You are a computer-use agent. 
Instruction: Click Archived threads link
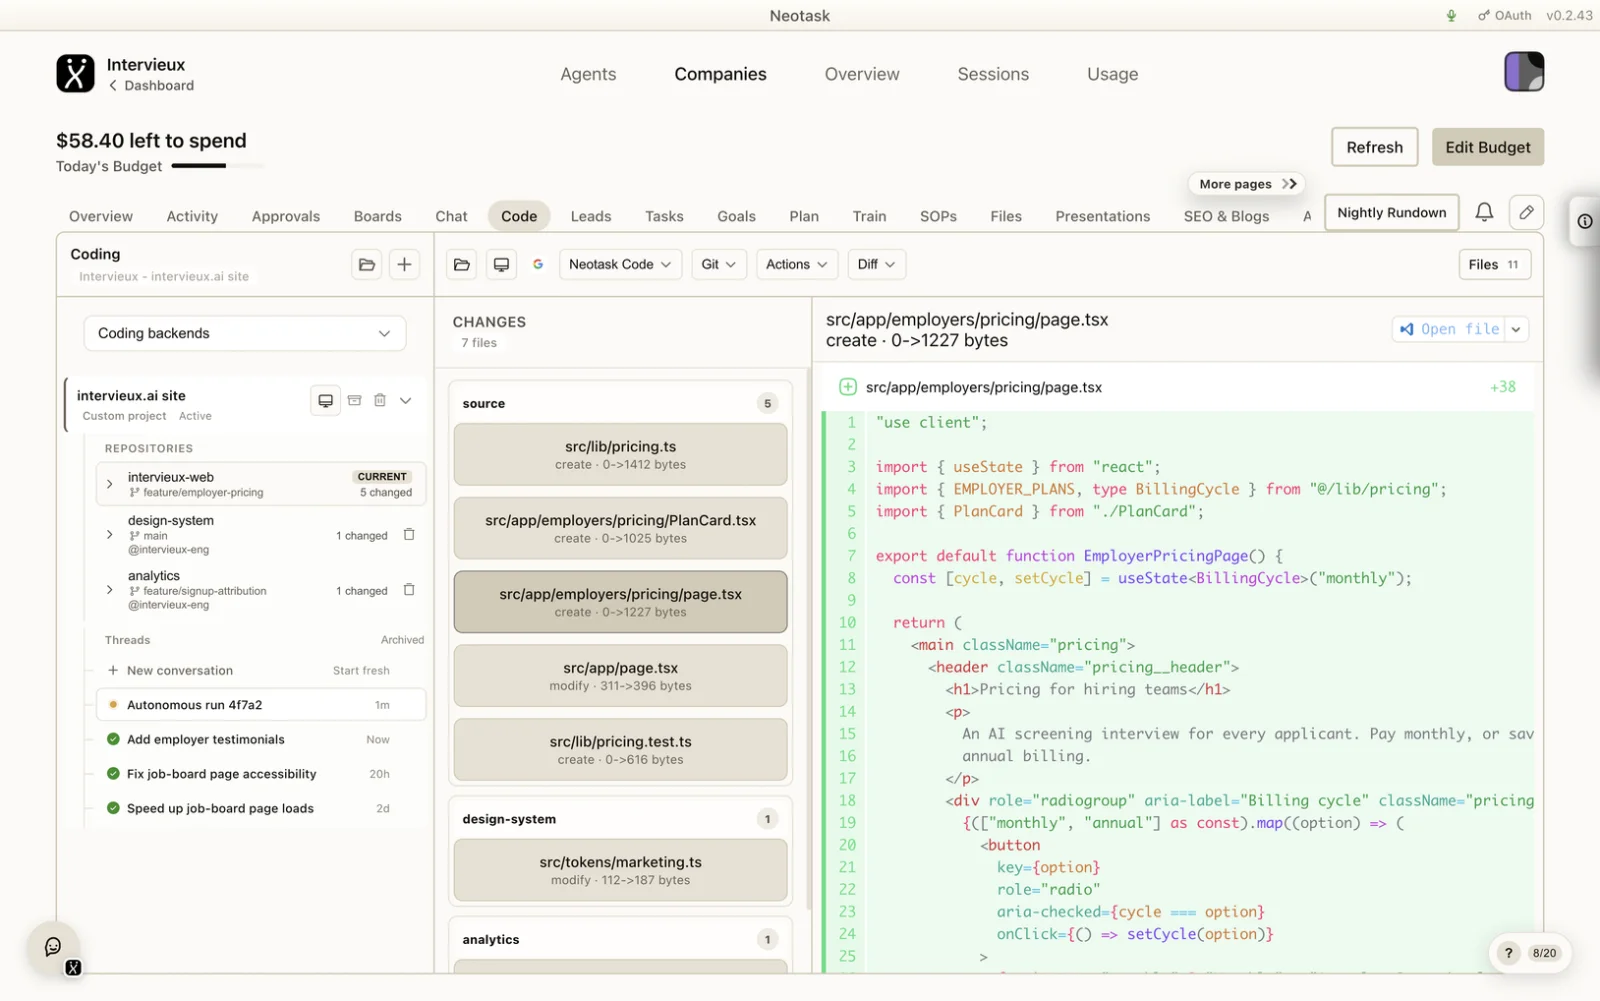402,640
